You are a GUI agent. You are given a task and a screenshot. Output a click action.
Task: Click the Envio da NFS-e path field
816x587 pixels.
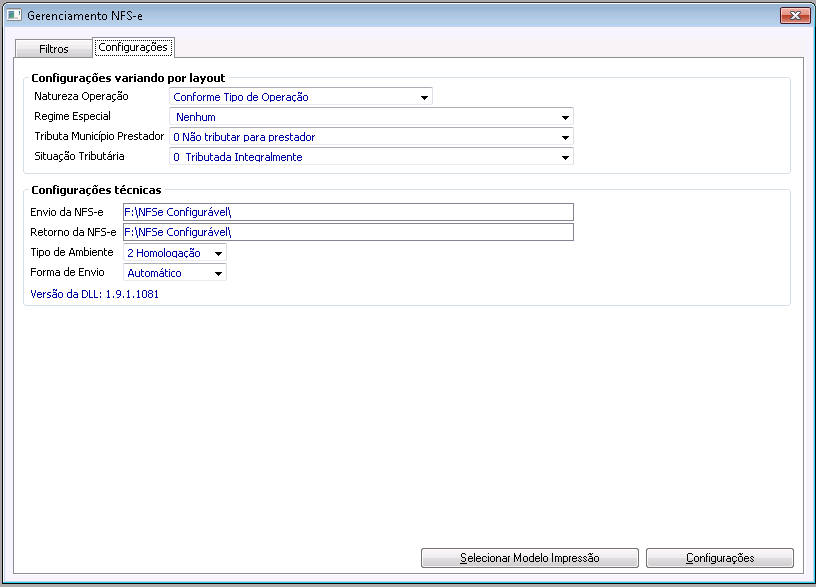pos(347,212)
